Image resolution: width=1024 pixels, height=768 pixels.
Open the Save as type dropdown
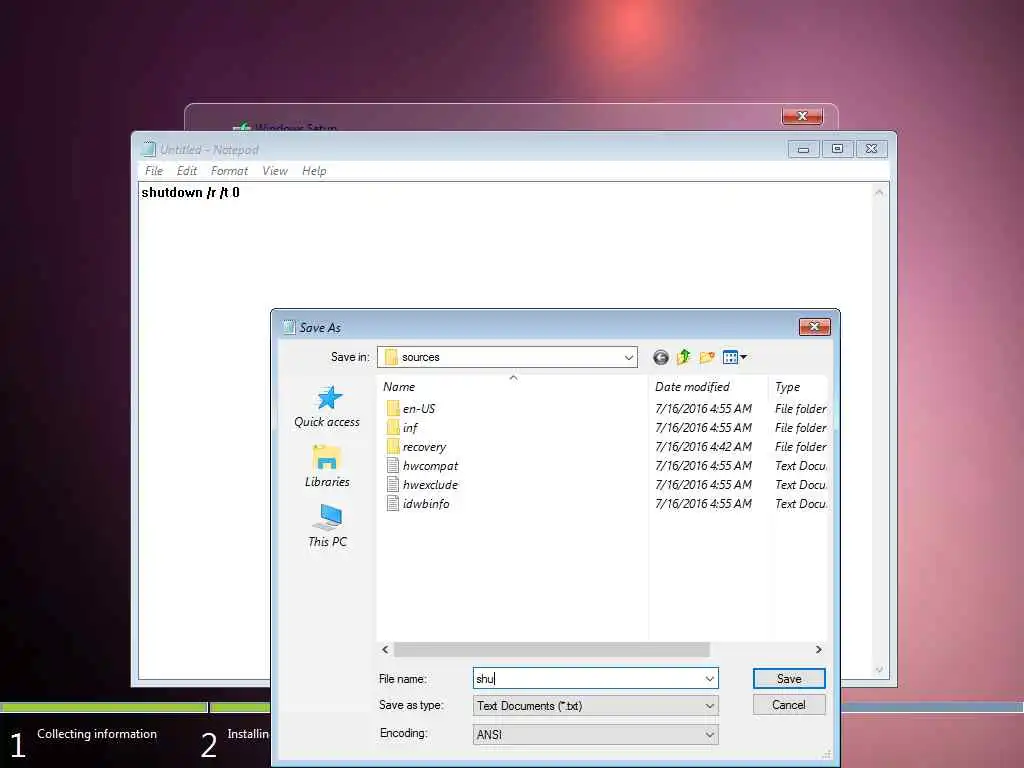click(x=595, y=706)
